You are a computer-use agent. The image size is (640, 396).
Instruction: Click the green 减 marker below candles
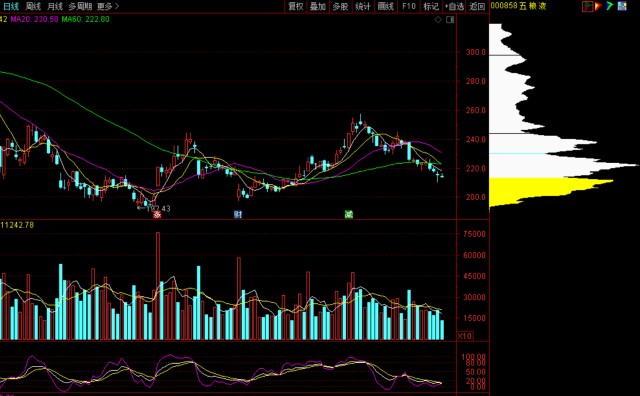(x=349, y=214)
